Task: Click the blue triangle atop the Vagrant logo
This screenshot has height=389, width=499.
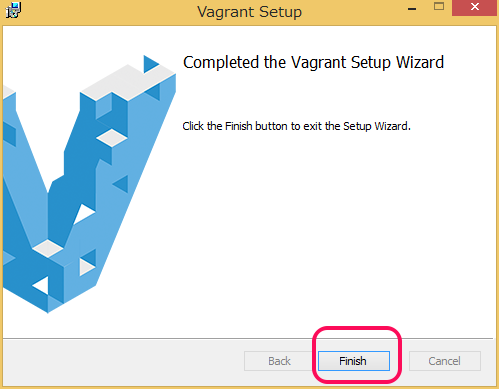Action: (x=151, y=64)
